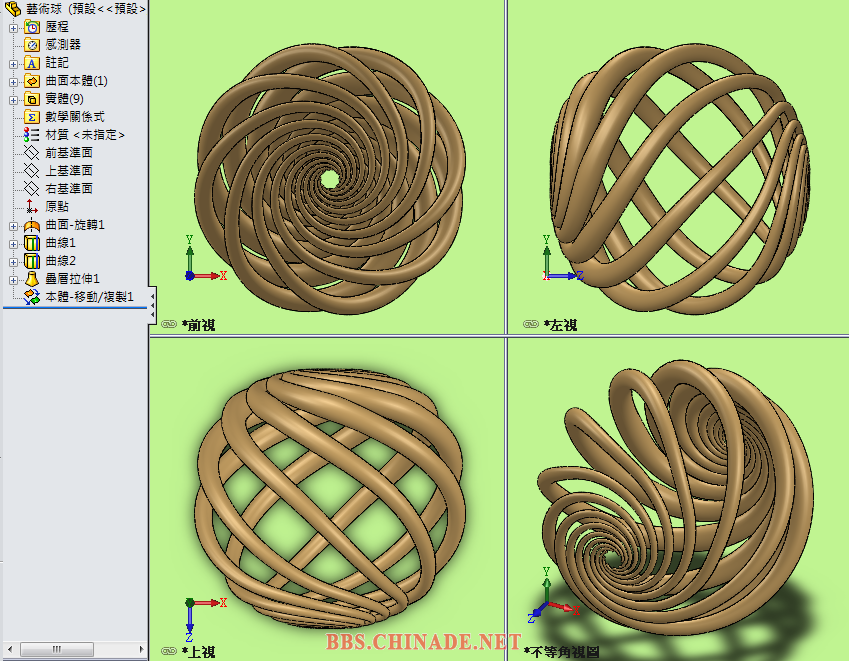Select the 疊層拉伸1 loft feature icon
The height and width of the screenshot is (661, 849).
pos(32,279)
